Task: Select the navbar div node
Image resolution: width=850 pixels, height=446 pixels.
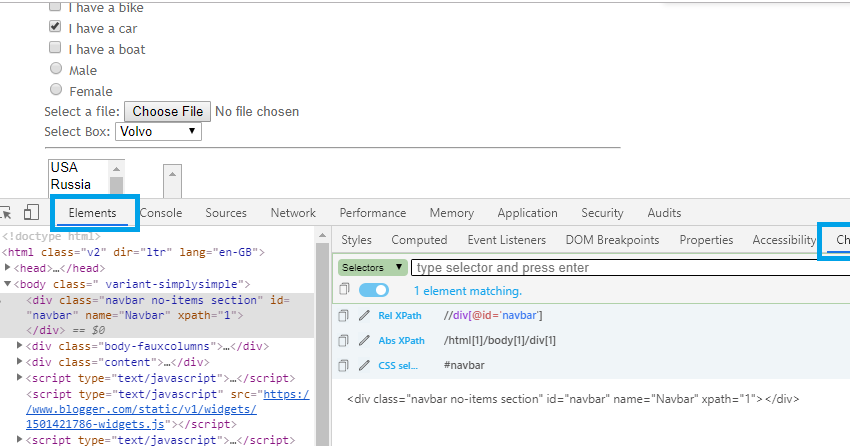Action: (x=157, y=315)
